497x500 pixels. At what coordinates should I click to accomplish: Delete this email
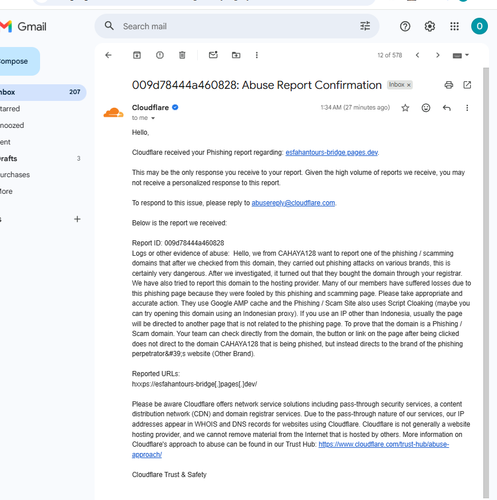pyautogui.click(x=182, y=55)
